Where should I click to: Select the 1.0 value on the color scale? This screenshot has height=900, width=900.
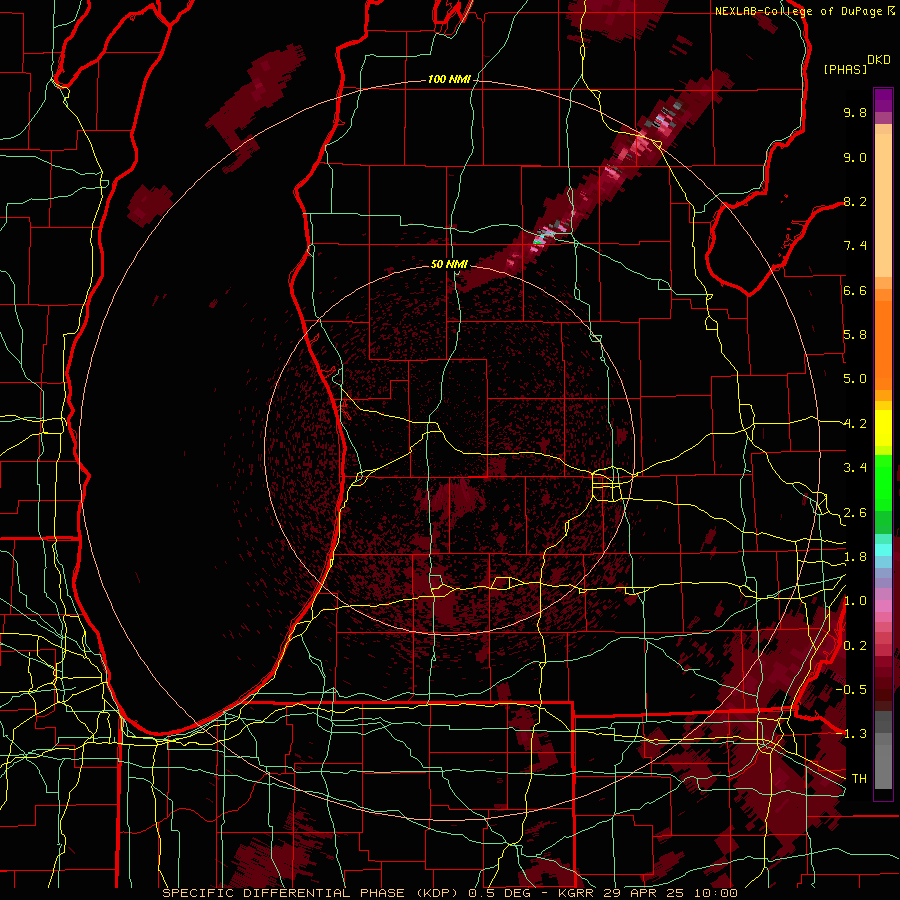pos(855,601)
